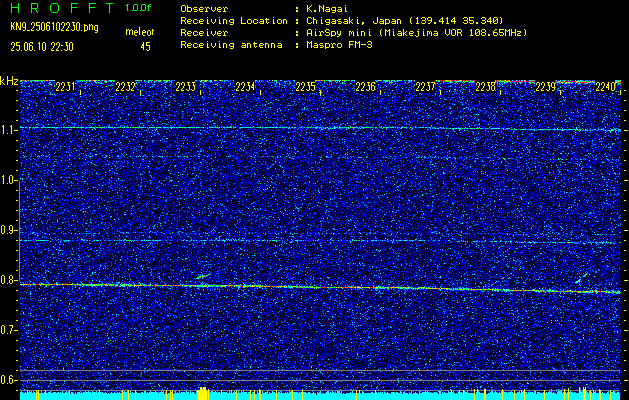Click the 0.6 kHz axis label

[x=7, y=380]
